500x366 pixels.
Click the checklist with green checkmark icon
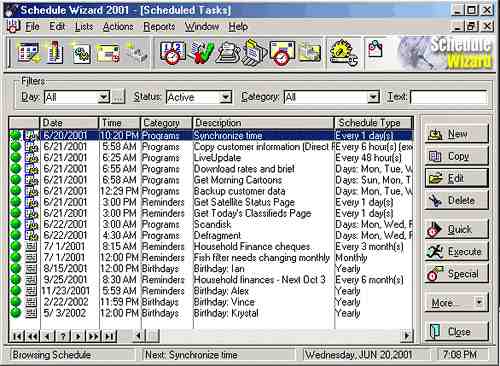201,53
